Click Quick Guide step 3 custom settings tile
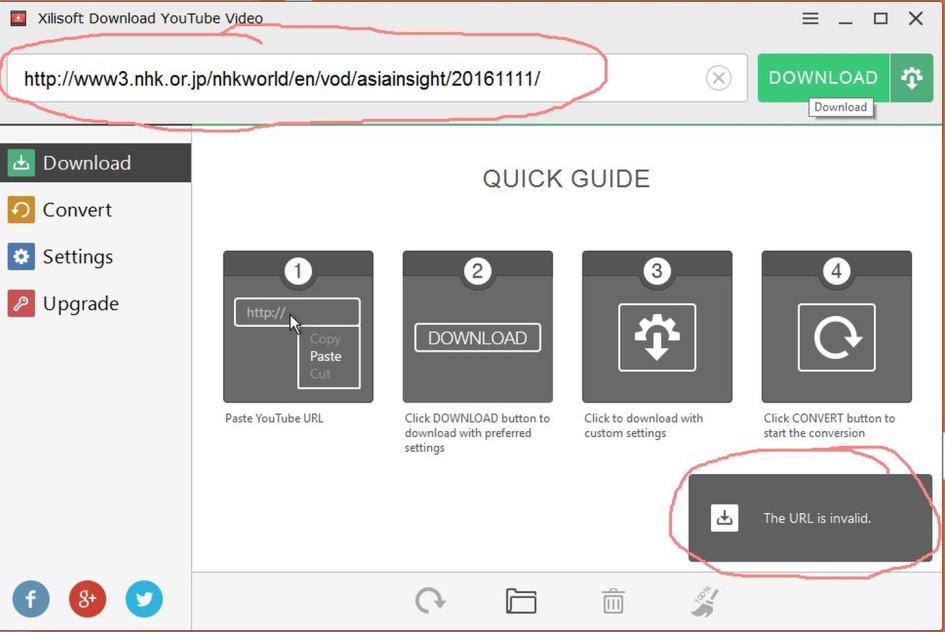945x632 pixels. [x=658, y=327]
